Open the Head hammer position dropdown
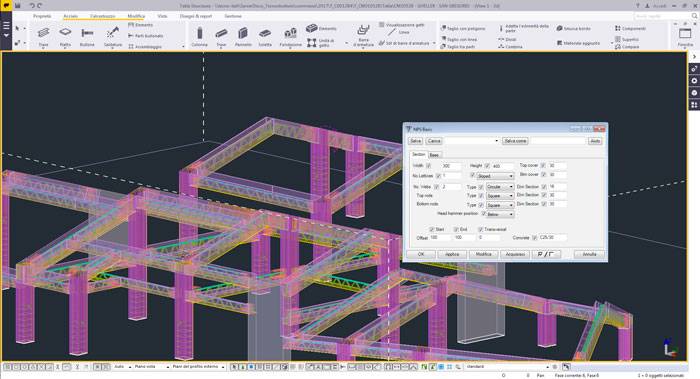 pos(500,214)
